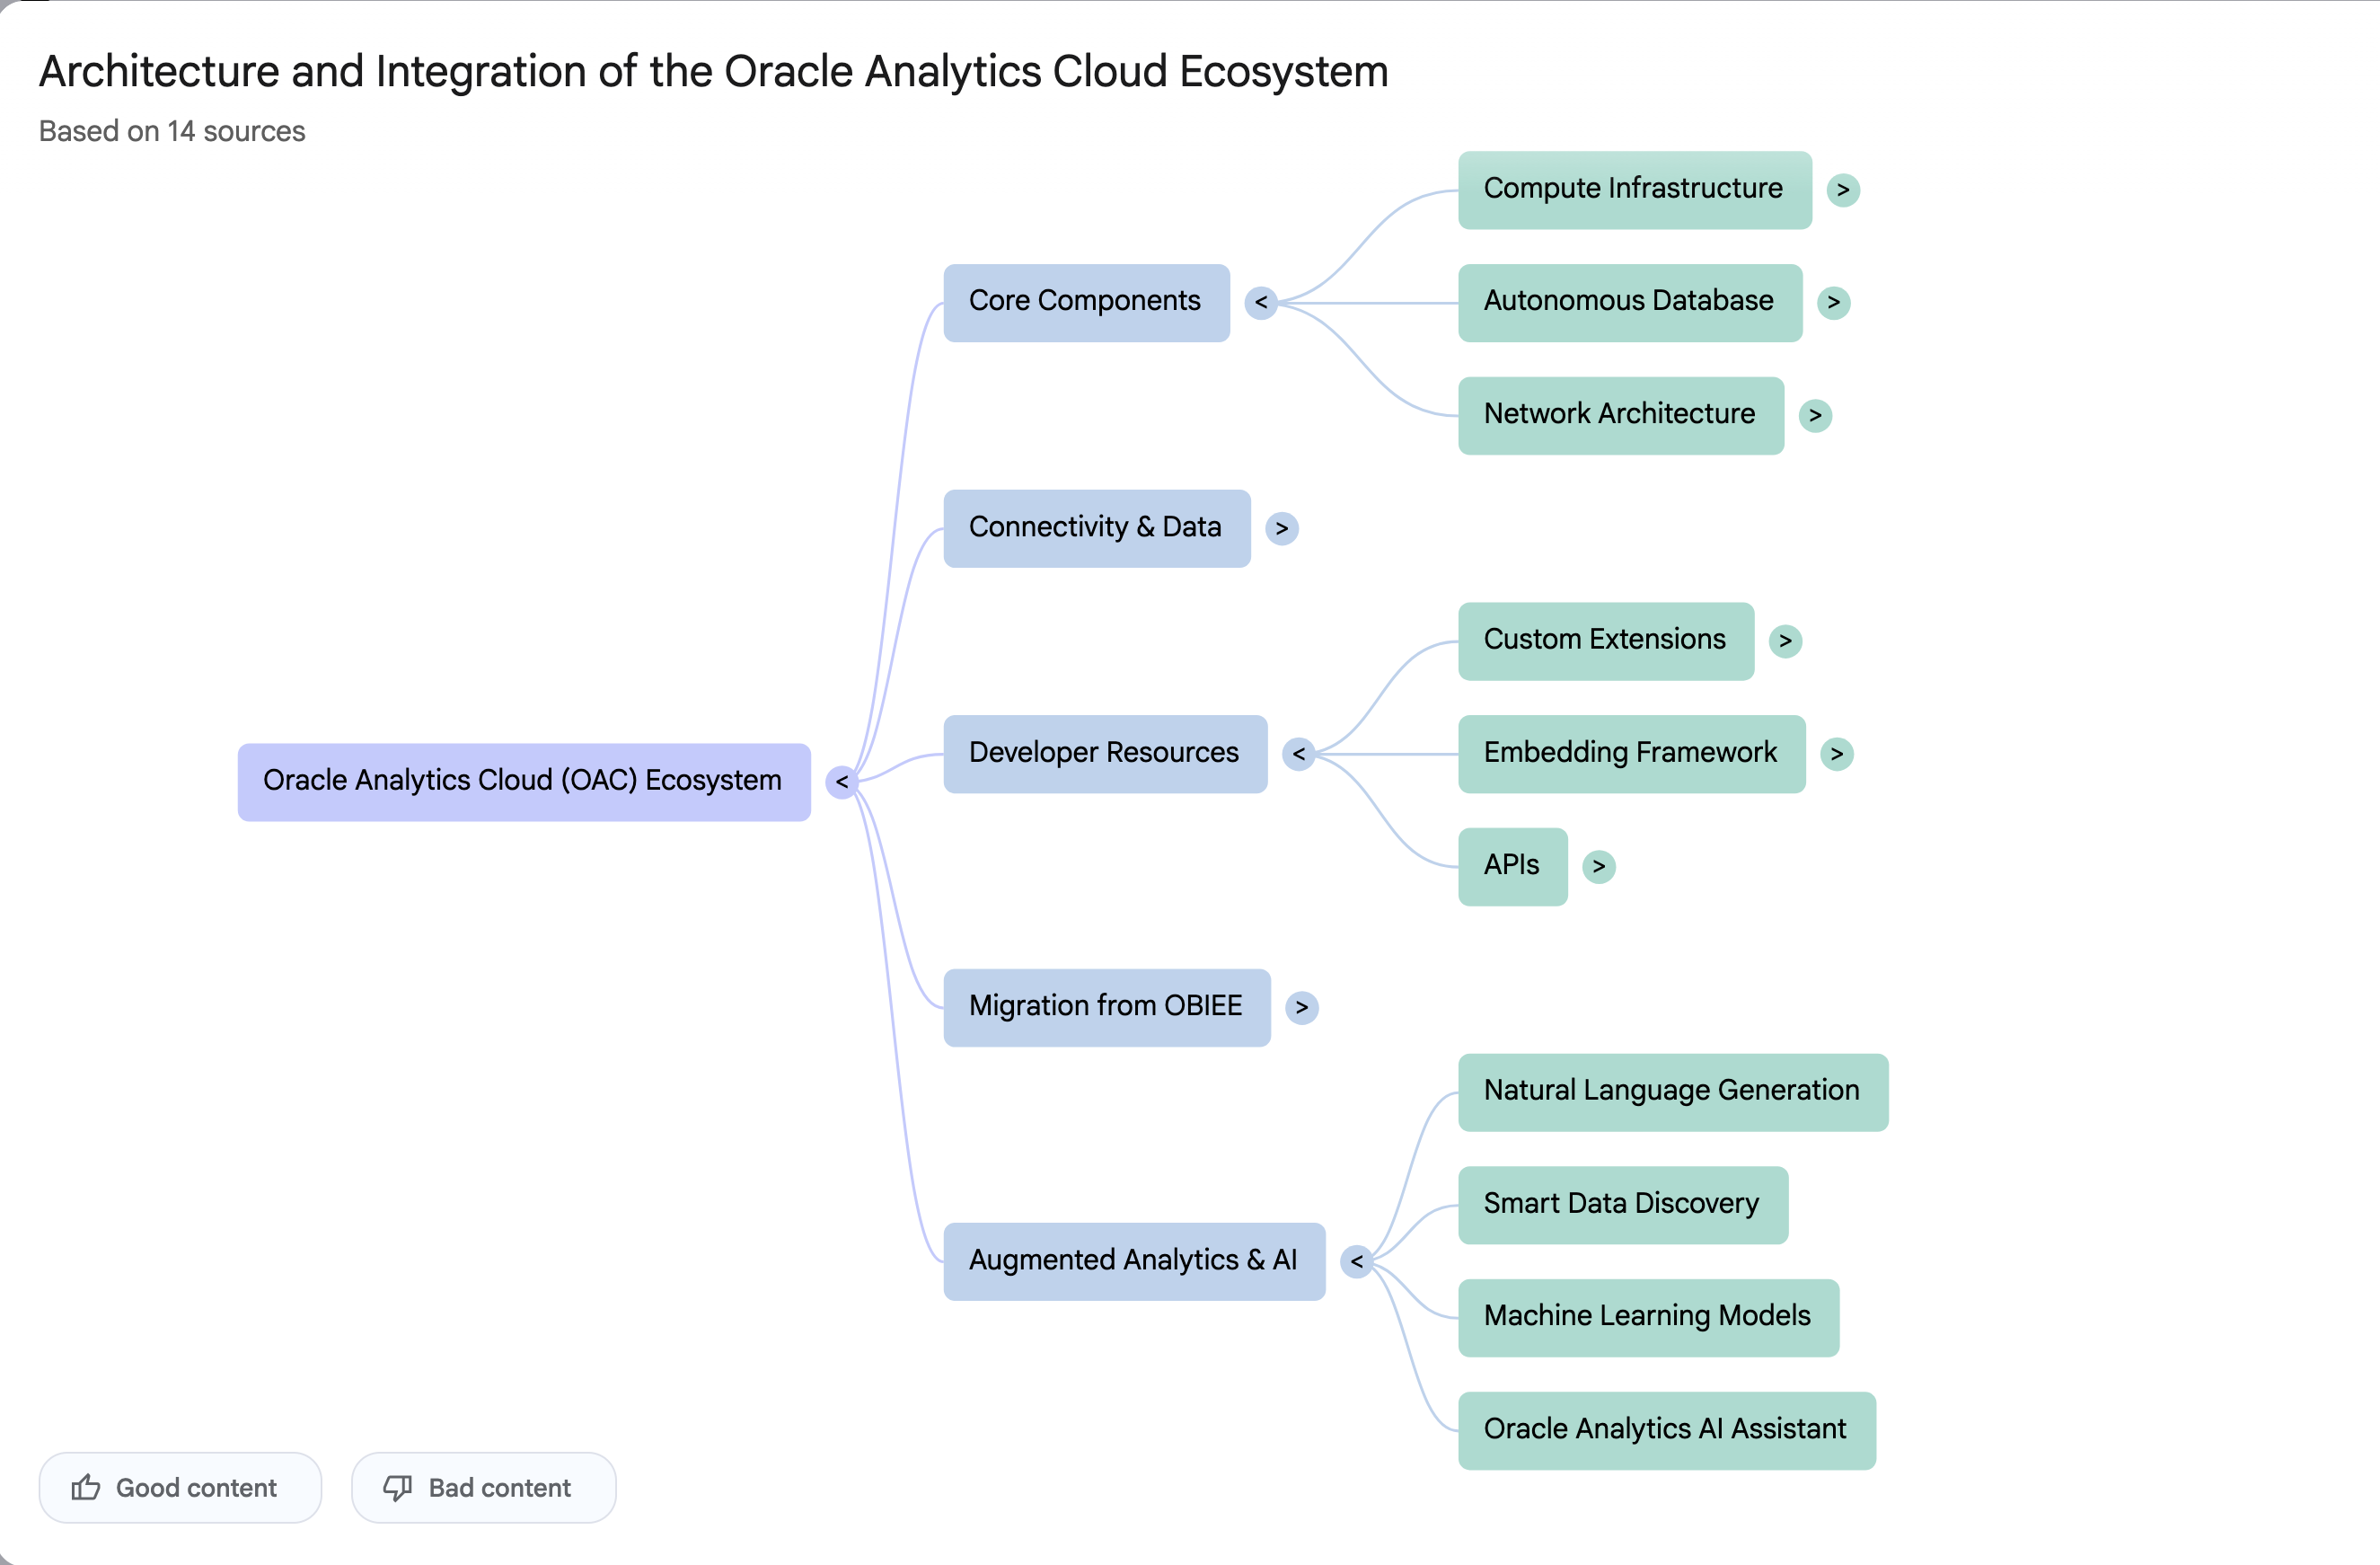Viewport: 2380px width, 1565px height.
Task: Expand the APIs node arrow
Action: coord(1598,866)
